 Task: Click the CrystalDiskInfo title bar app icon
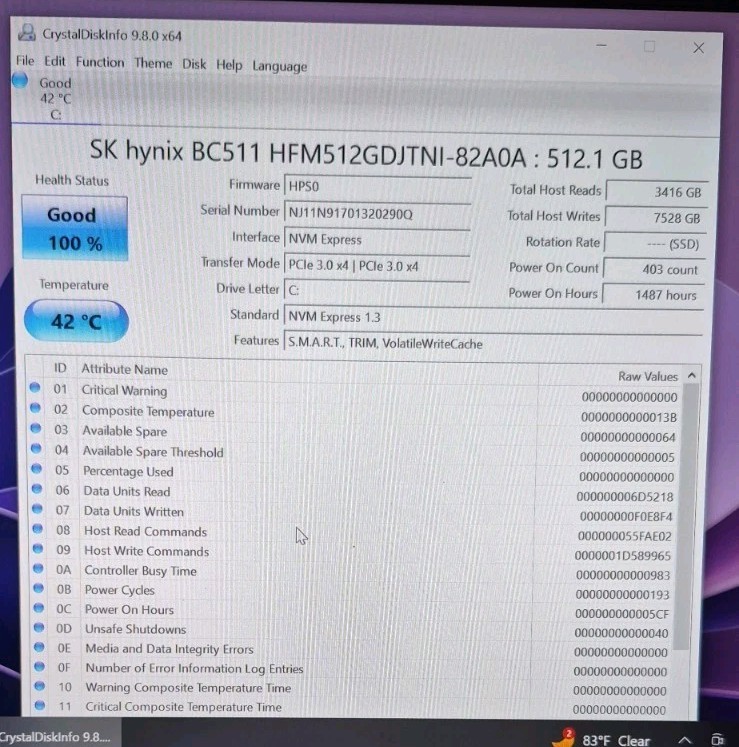(x=27, y=33)
